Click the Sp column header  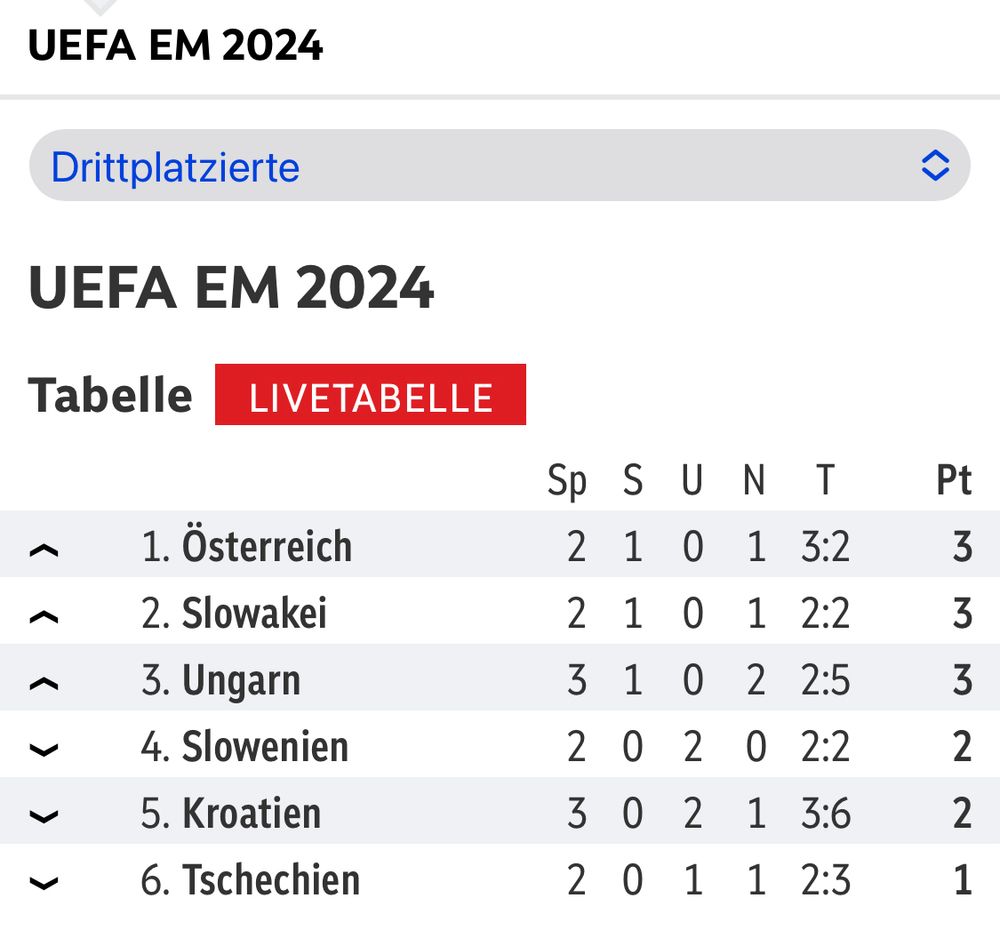(x=567, y=481)
